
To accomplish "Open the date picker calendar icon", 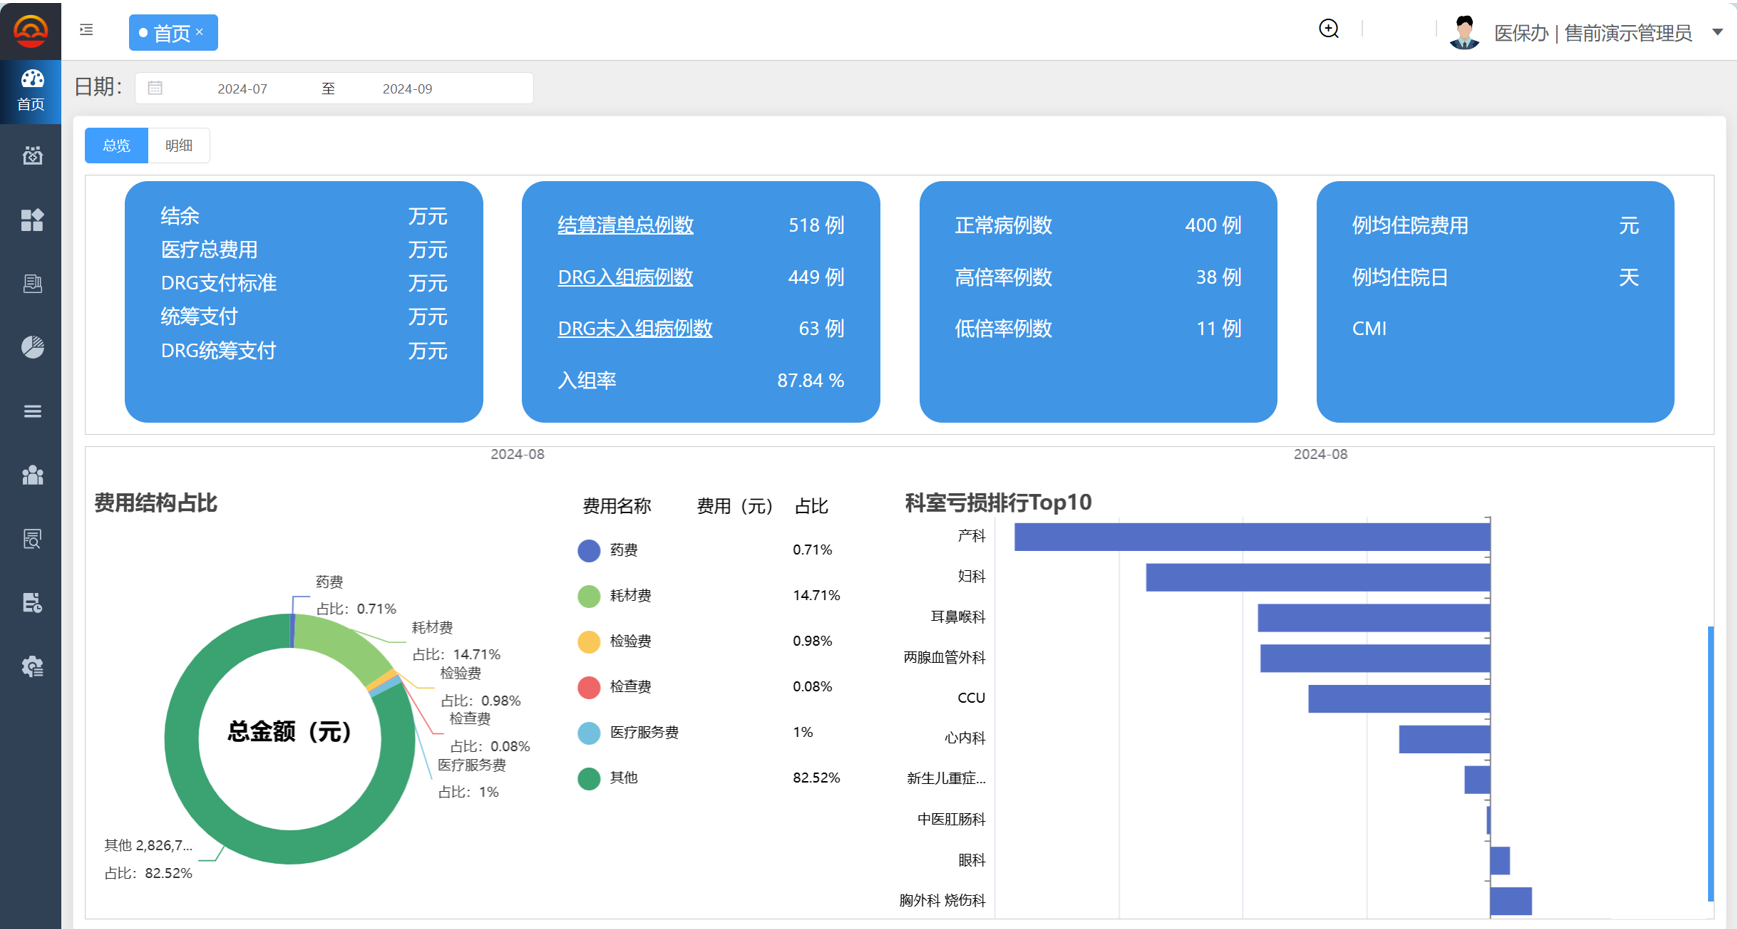I will pyautogui.click(x=155, y=89).
